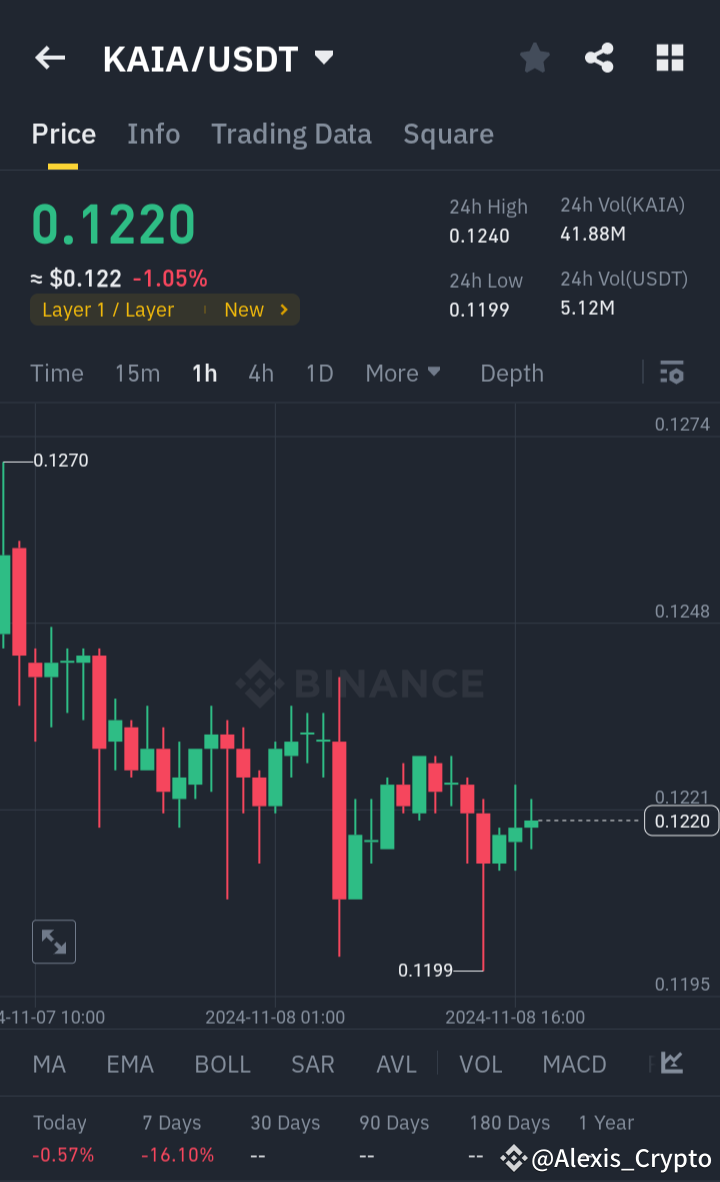Screen dimensions: 720x1182
Task: Expand the chart to fullscreen
Action: click(x=53, y=941)
